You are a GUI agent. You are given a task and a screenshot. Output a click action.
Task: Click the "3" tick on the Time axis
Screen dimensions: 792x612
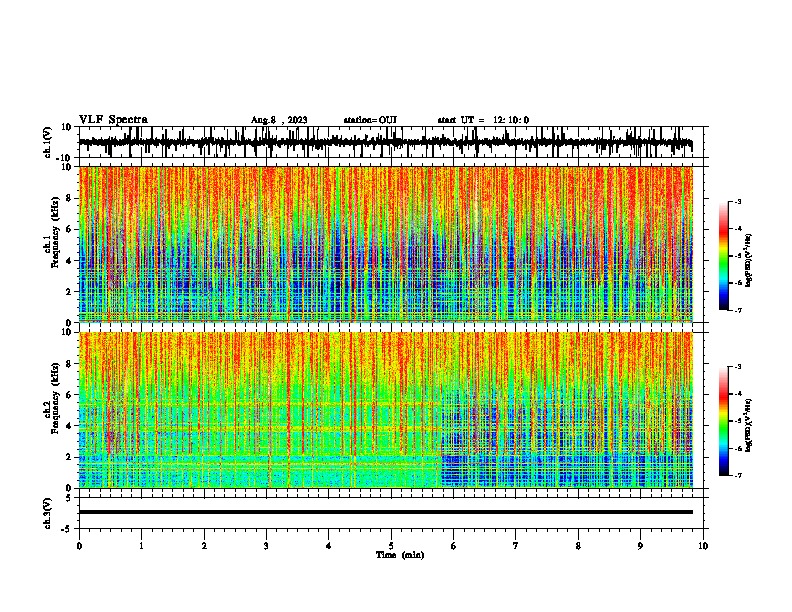(266, 546)
